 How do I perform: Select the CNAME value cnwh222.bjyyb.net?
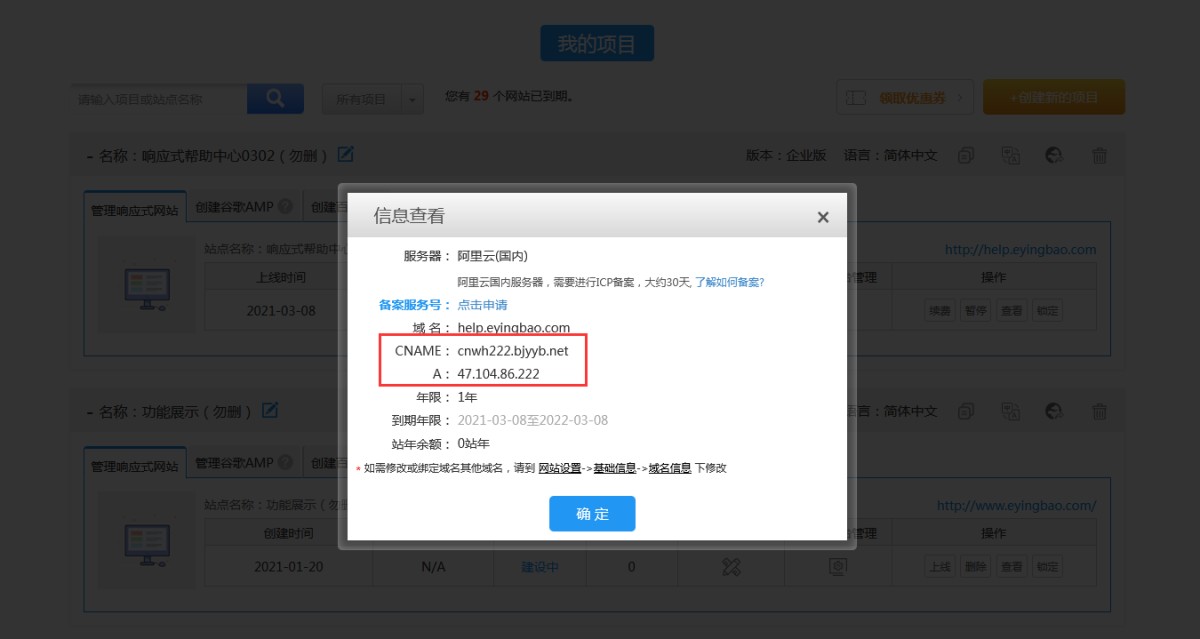tap(512, 351)
